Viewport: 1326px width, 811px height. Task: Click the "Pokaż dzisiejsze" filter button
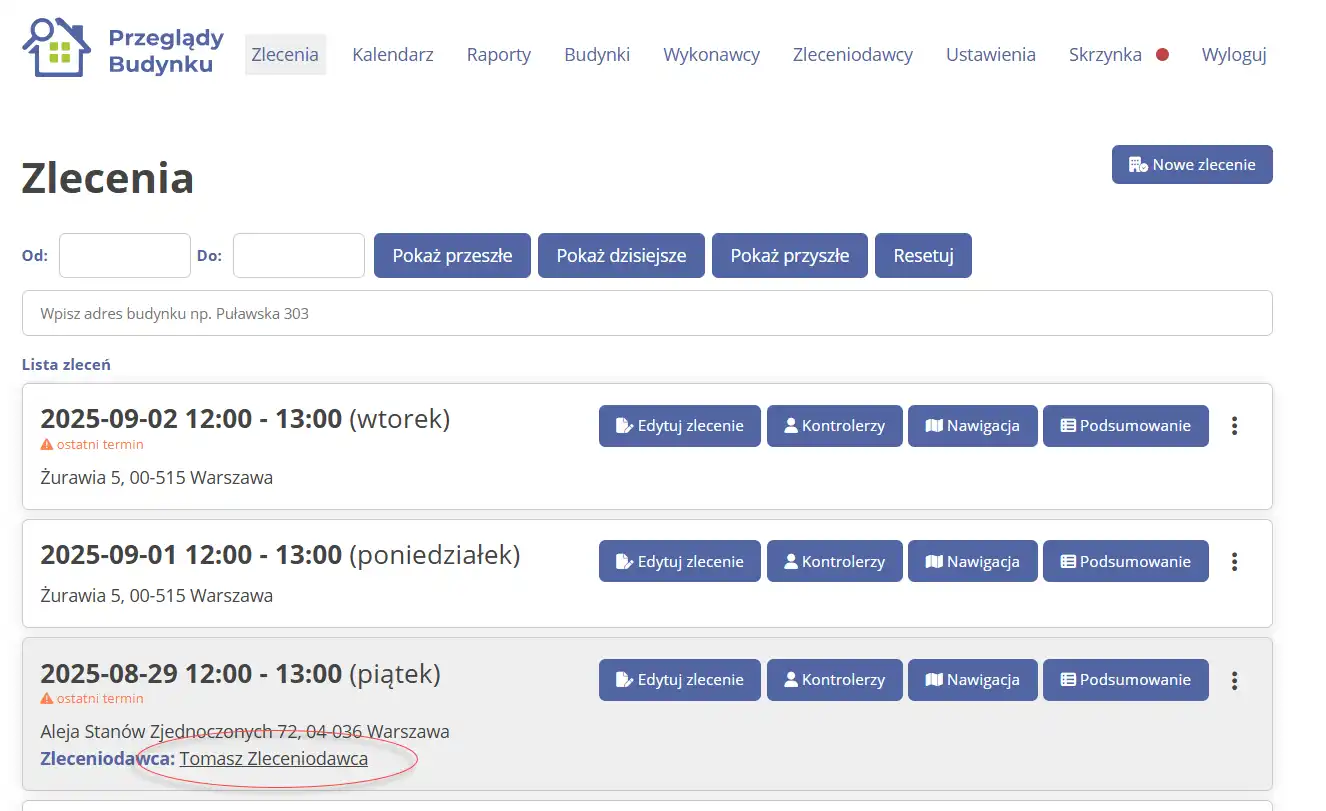[x=620, y=255]
